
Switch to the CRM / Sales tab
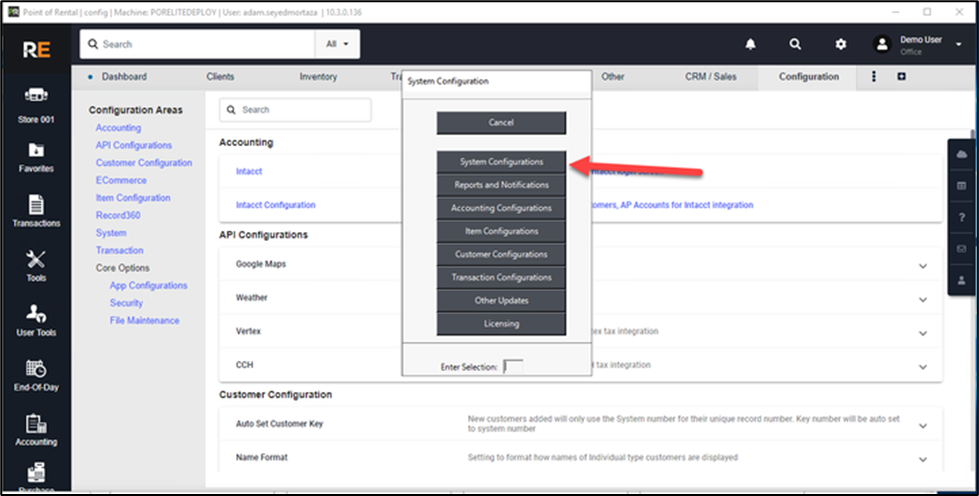coord(709,77)
